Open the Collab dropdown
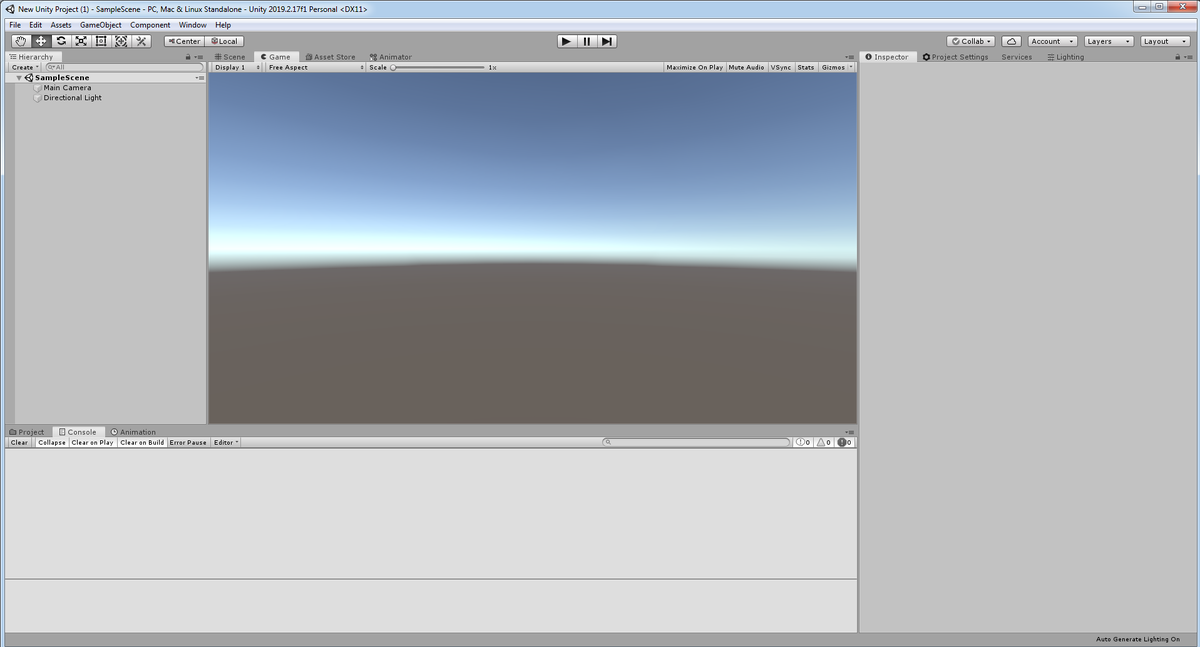The height and width of the screenshot is (647, 1200). 972,41
